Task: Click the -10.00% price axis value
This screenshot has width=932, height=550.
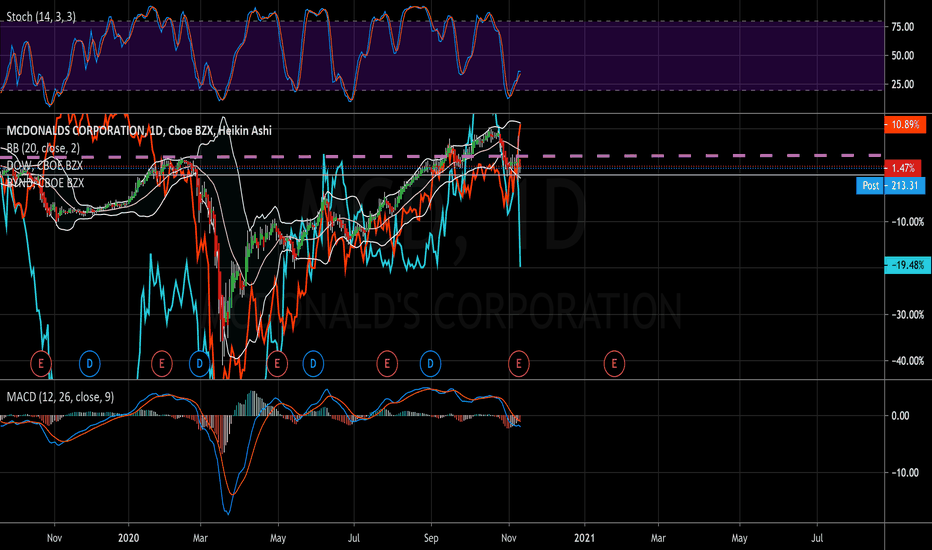Action: [908, 222]
